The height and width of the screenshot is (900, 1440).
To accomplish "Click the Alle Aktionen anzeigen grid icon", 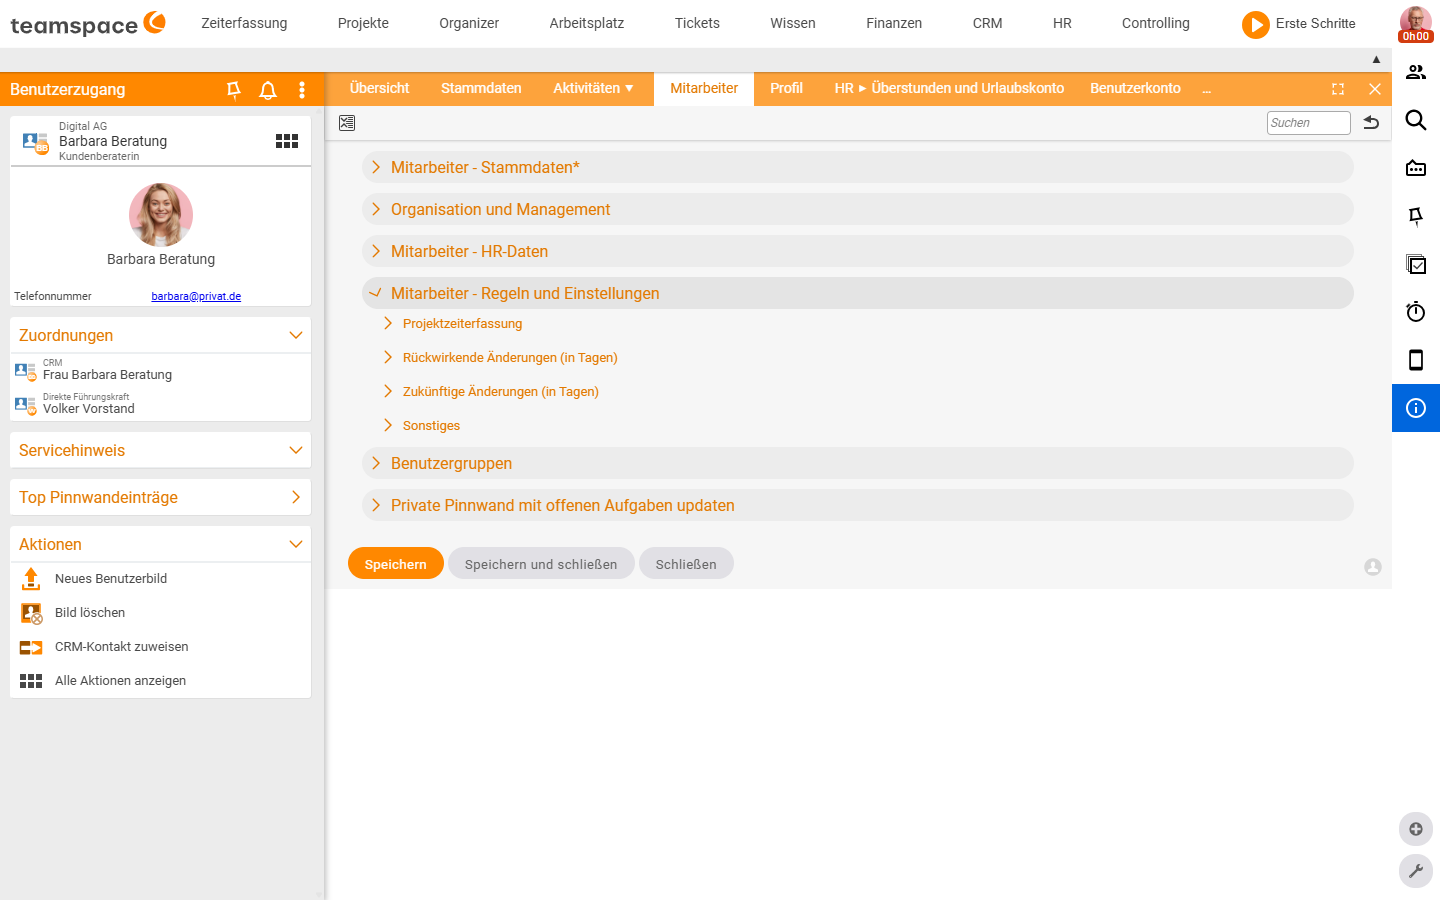I will (31, 681).
